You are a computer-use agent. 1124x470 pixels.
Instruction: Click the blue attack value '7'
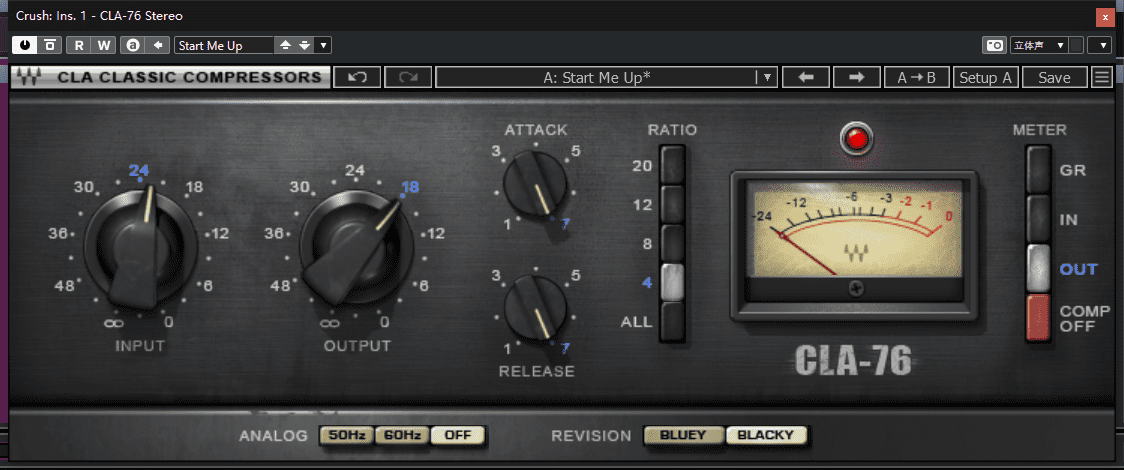click(566, 224)
